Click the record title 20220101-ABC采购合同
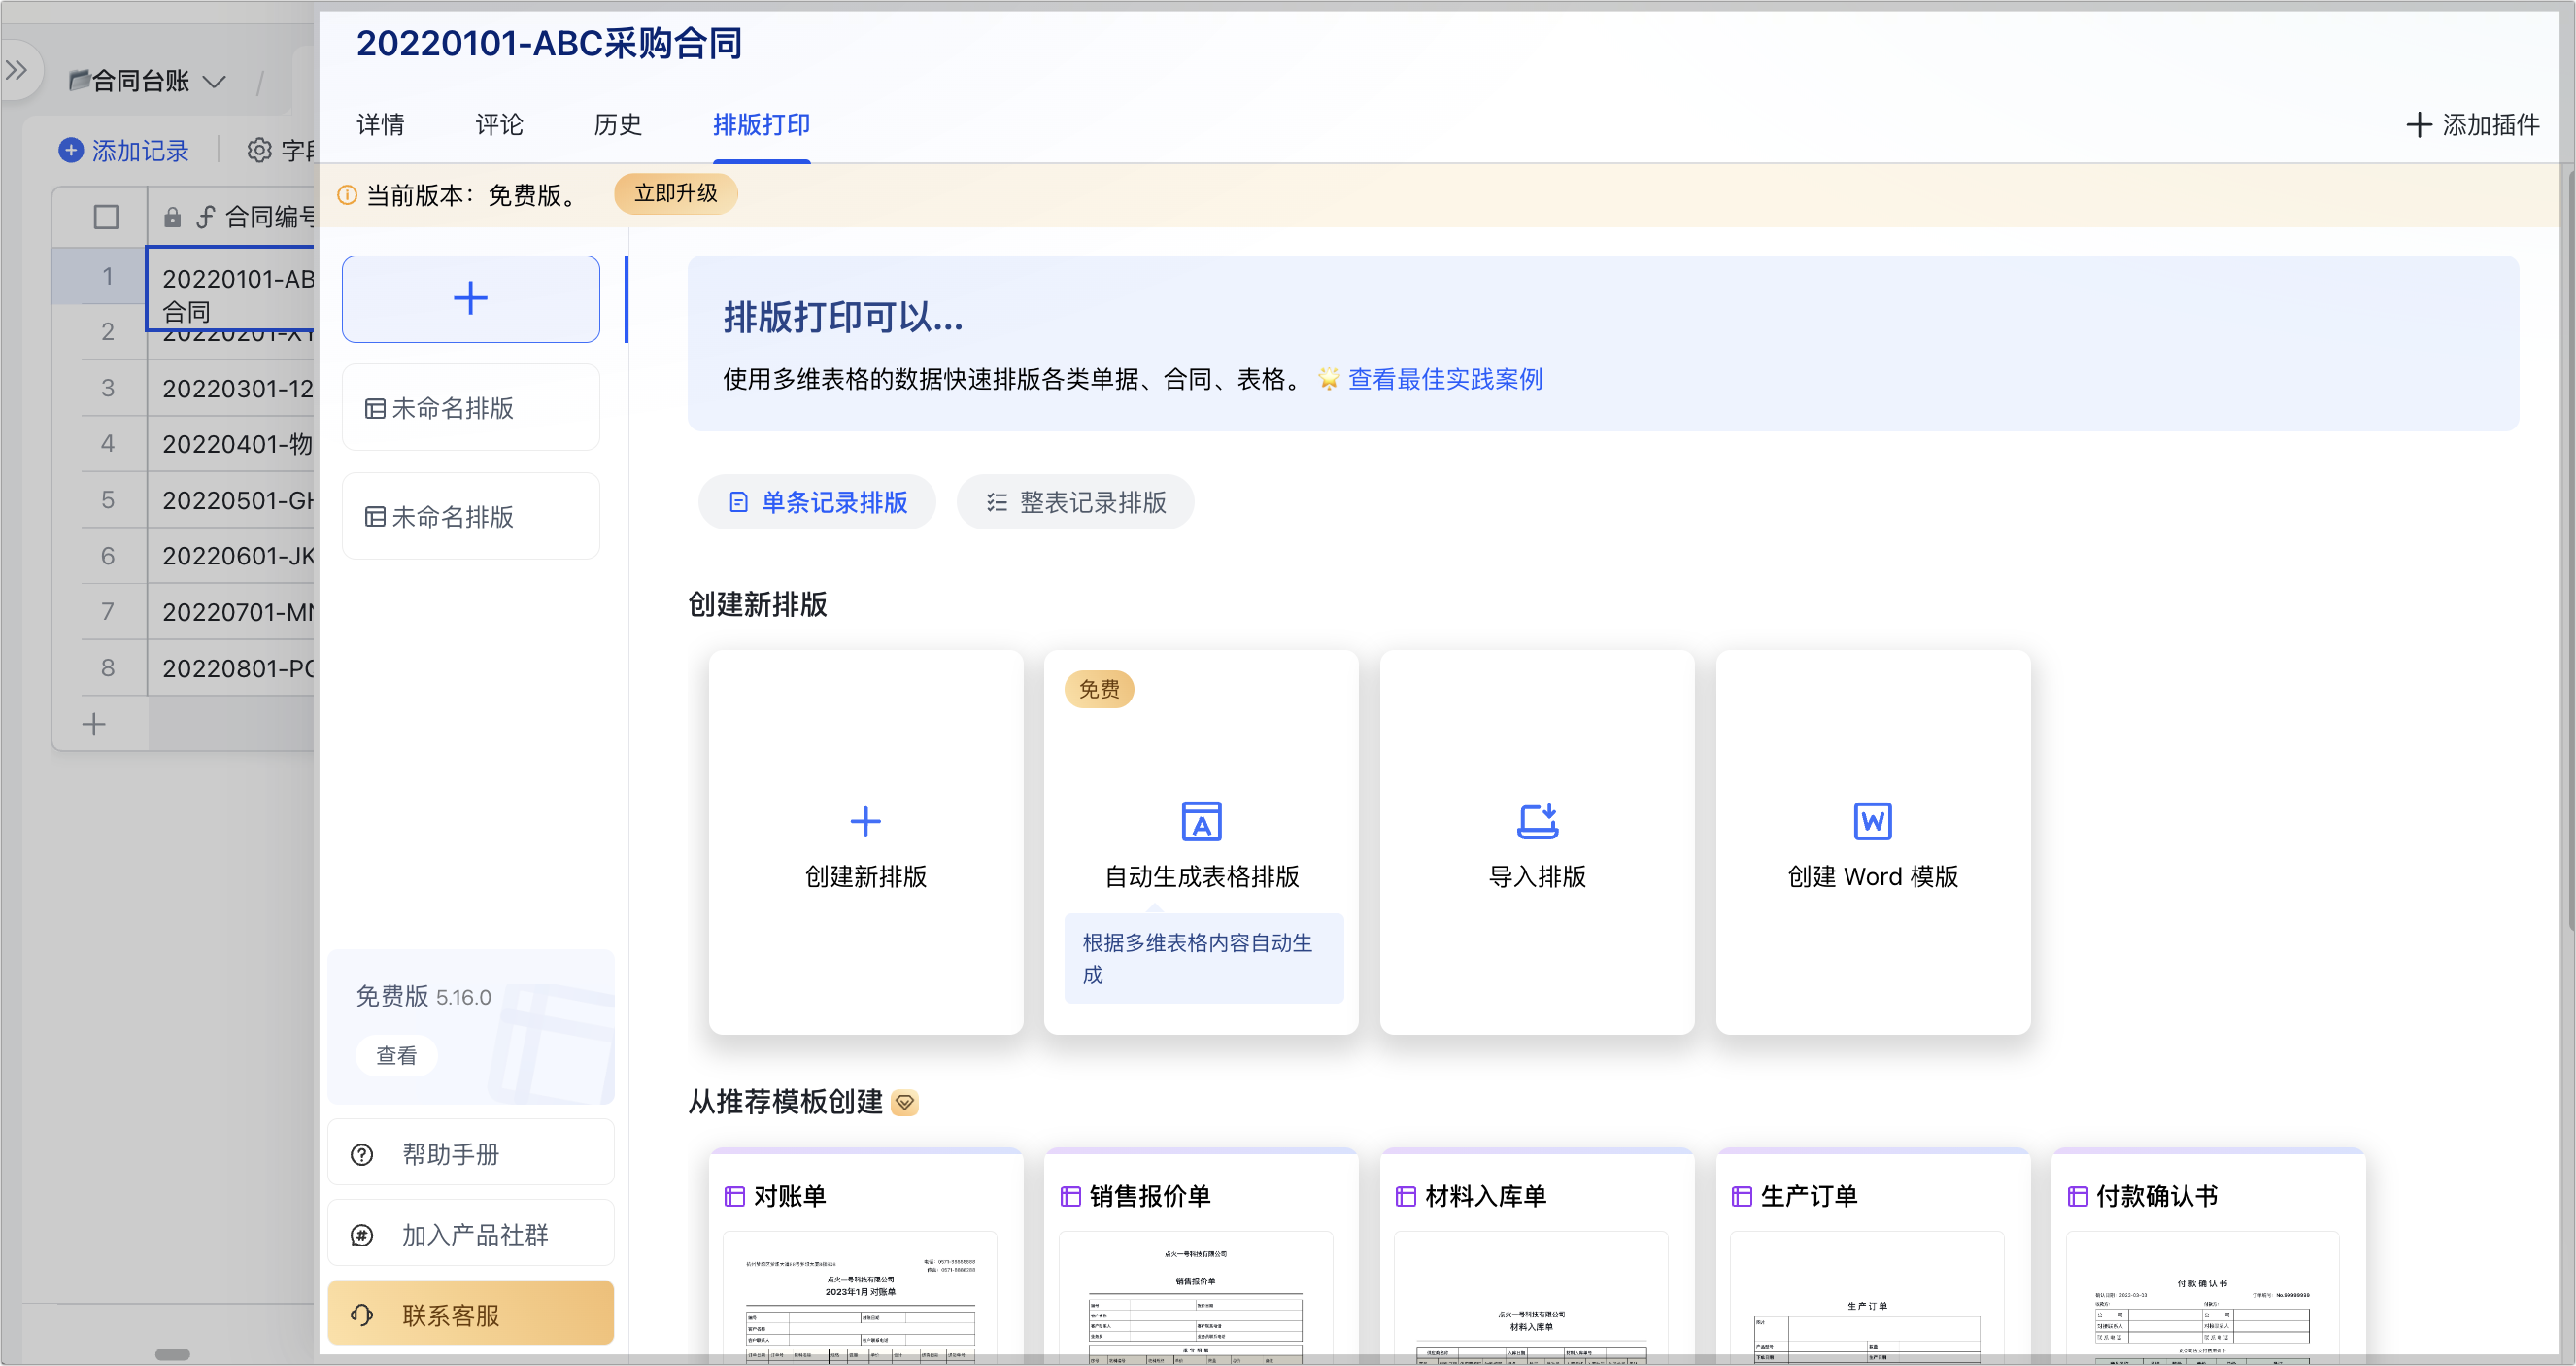The width and height of the screenshot is (2576, 1366). 549,43
